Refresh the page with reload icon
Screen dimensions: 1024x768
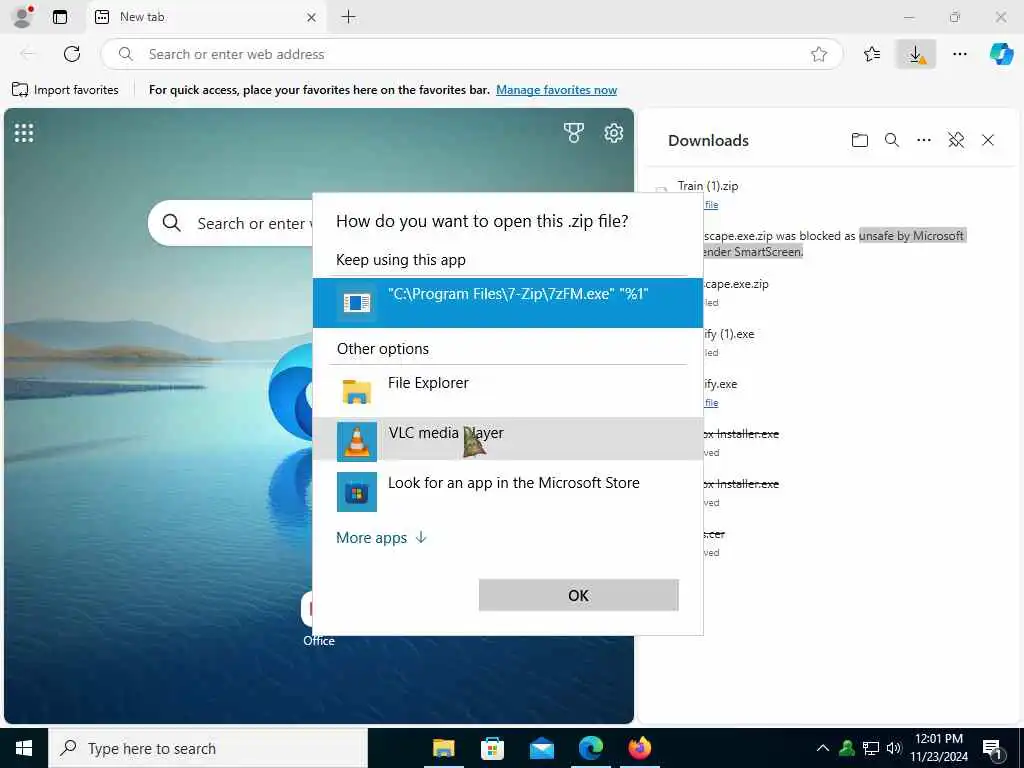point(72,54)
